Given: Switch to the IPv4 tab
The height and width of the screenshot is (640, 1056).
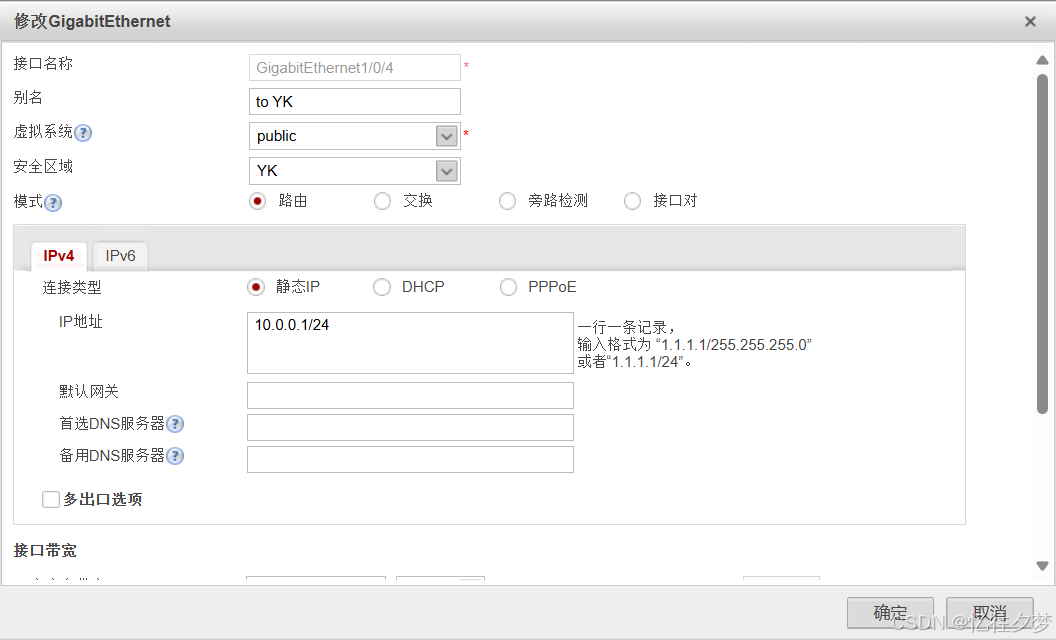Looking at the screenshot, I should click(59, 256).
